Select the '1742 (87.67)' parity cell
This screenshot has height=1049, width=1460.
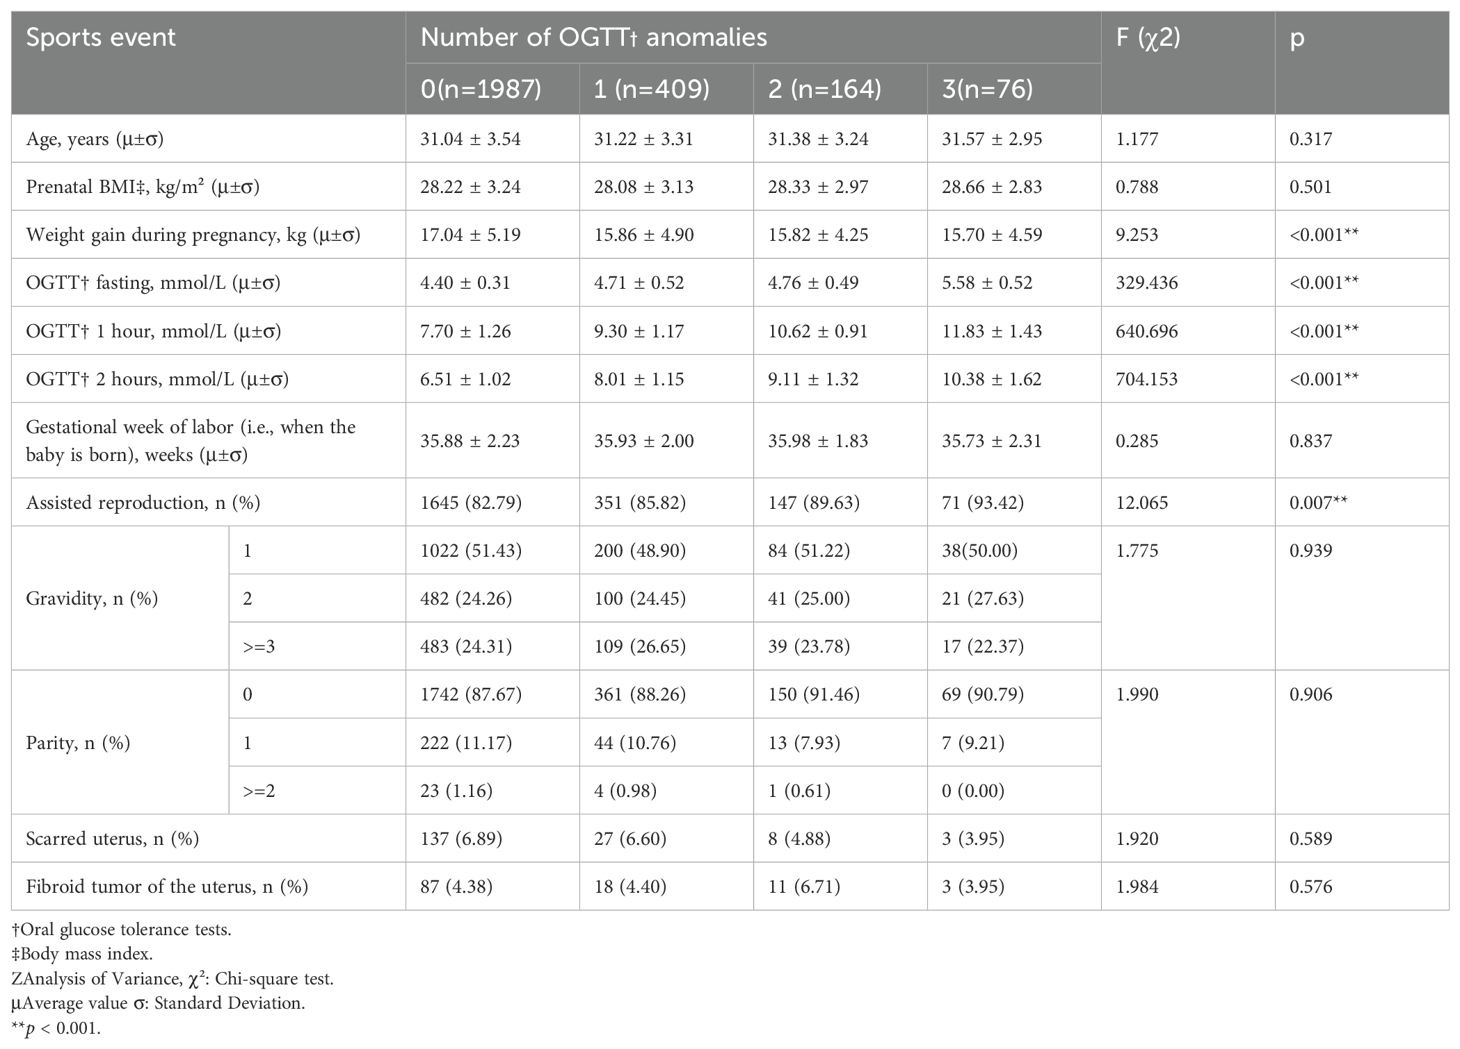click(471, 694)
